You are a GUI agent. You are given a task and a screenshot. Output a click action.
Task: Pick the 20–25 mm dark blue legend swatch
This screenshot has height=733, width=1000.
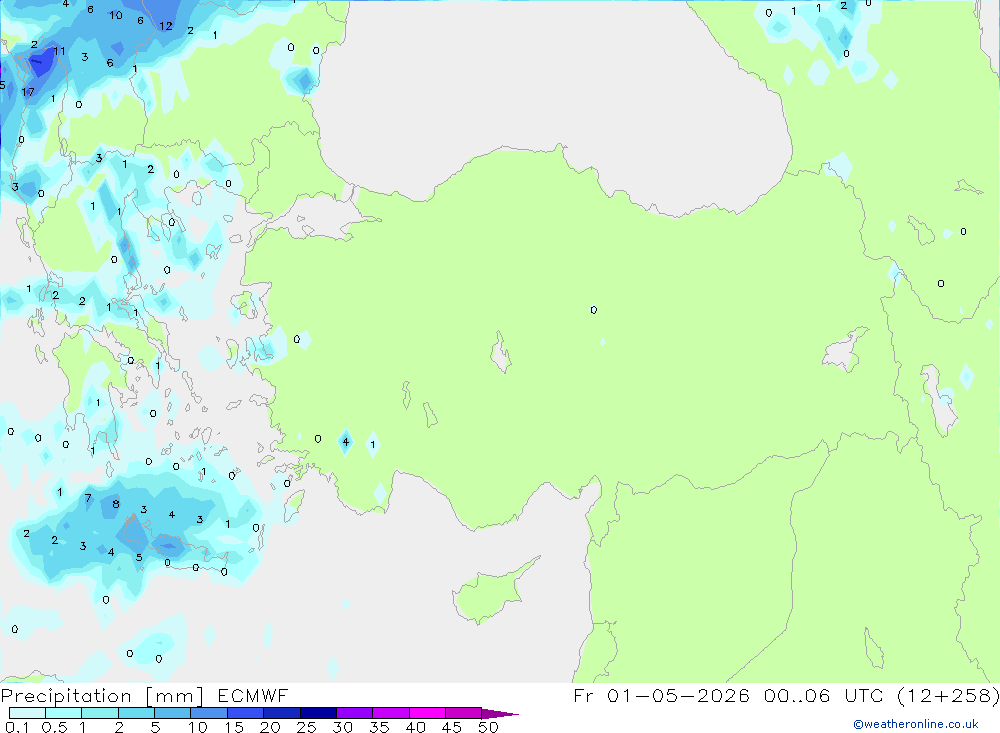281,713
